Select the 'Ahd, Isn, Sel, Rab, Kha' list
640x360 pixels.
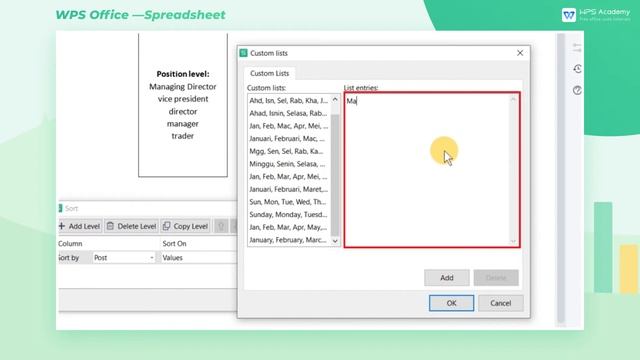click(289, 100)
